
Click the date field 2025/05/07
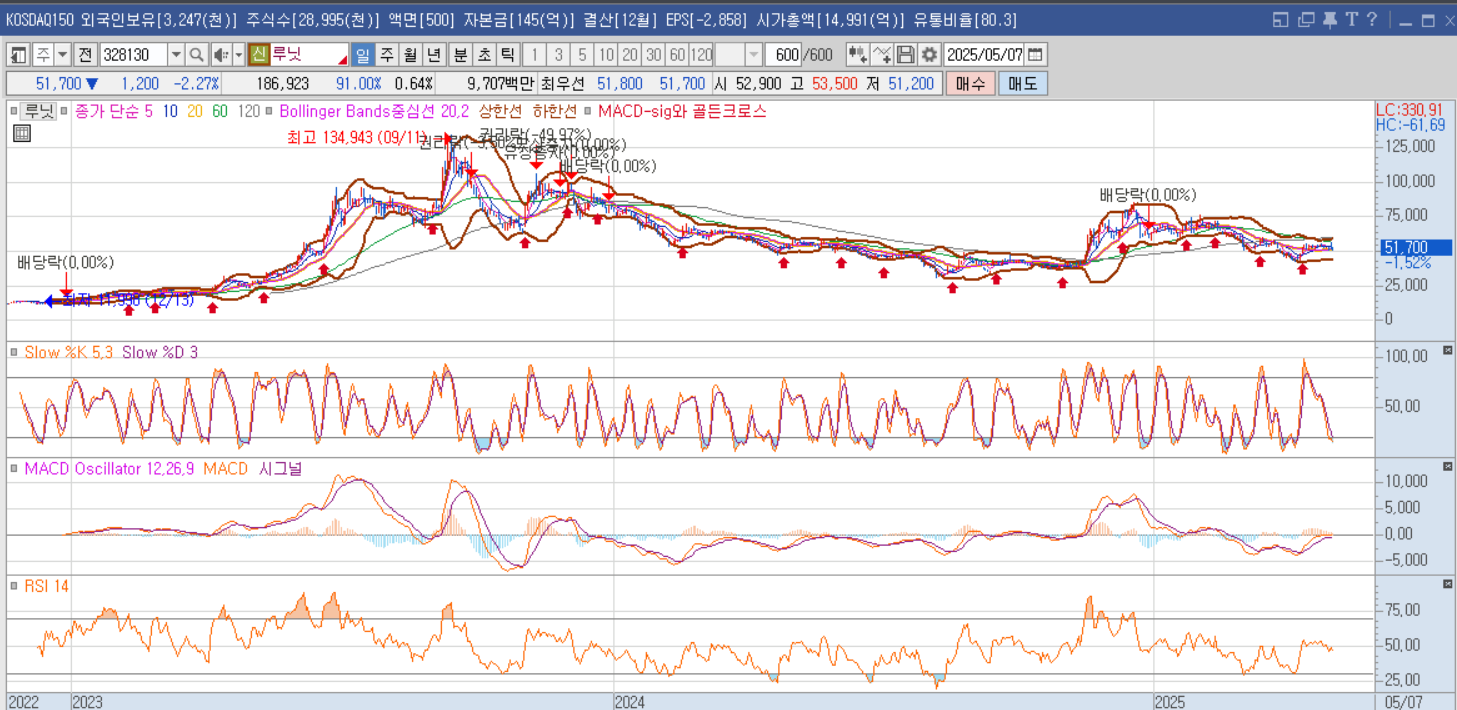984,55
